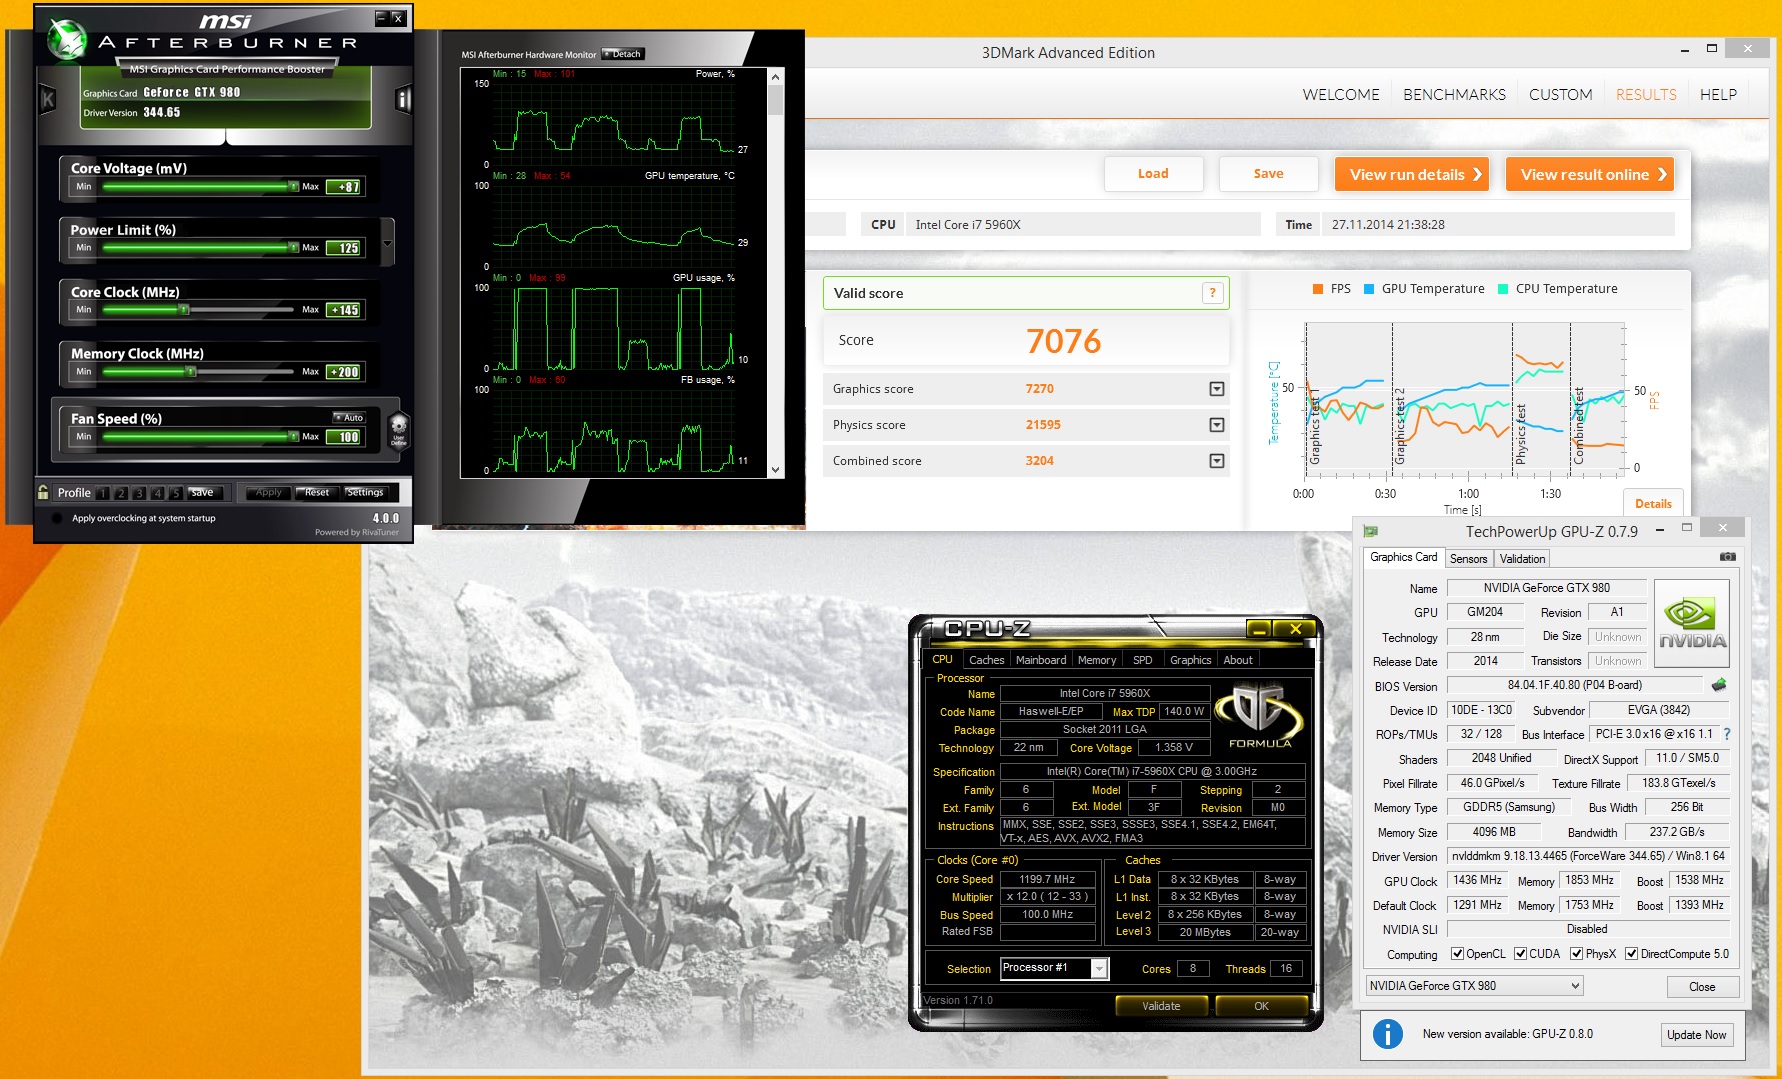The width and height of the screenshot is (1782, 1079).
Task: Click Hardware Monitor scrollbar down arrow
Action: [775, 469]
